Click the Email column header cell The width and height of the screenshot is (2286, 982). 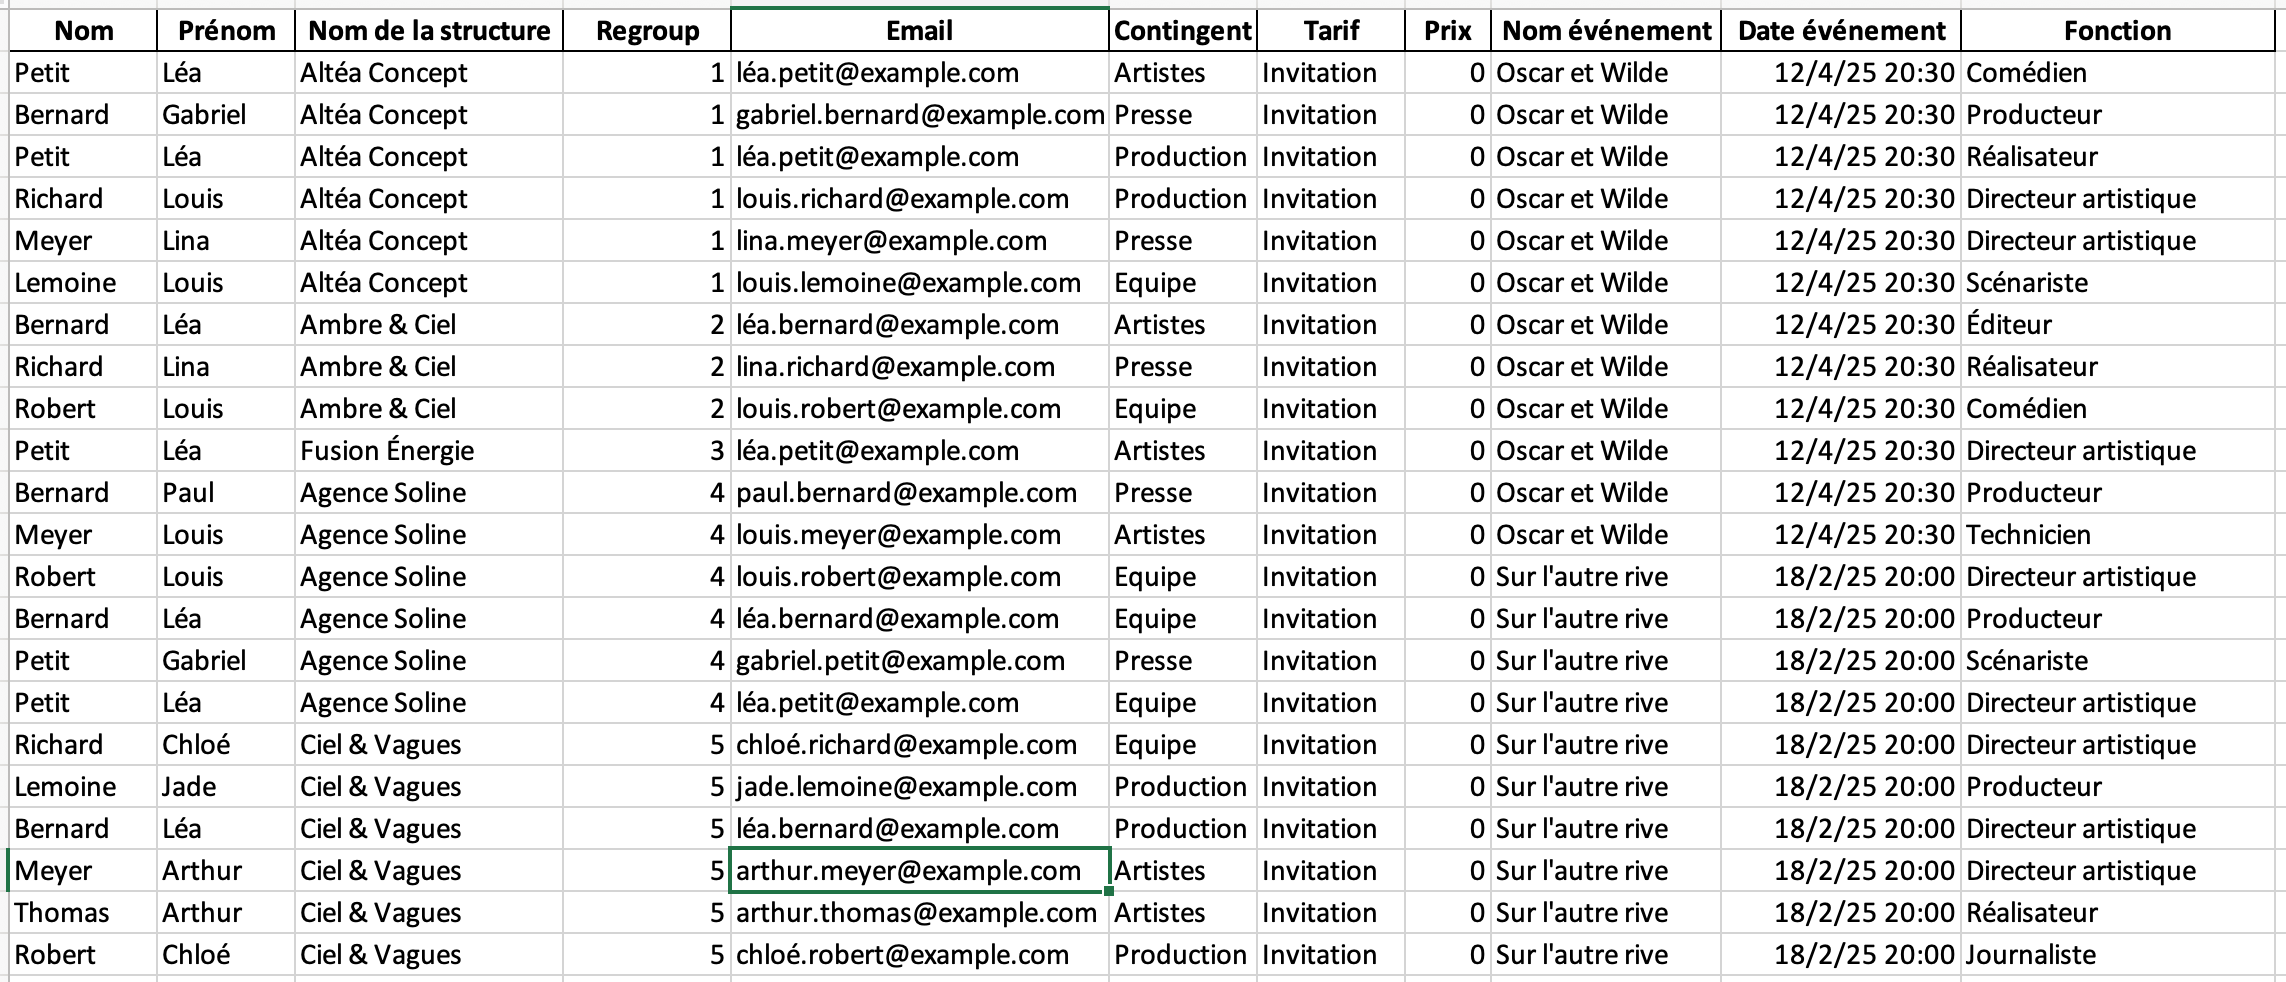pos(919,31)
